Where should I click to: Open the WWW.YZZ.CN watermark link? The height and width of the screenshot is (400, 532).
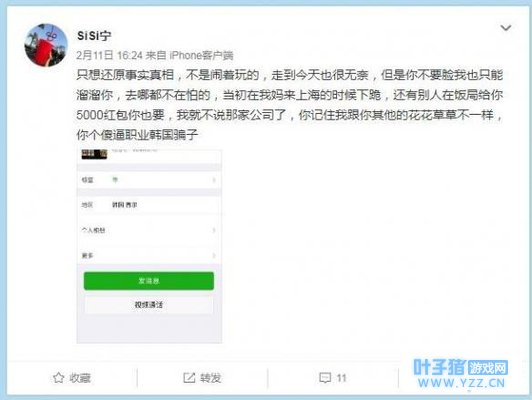(x=461, y=383)
